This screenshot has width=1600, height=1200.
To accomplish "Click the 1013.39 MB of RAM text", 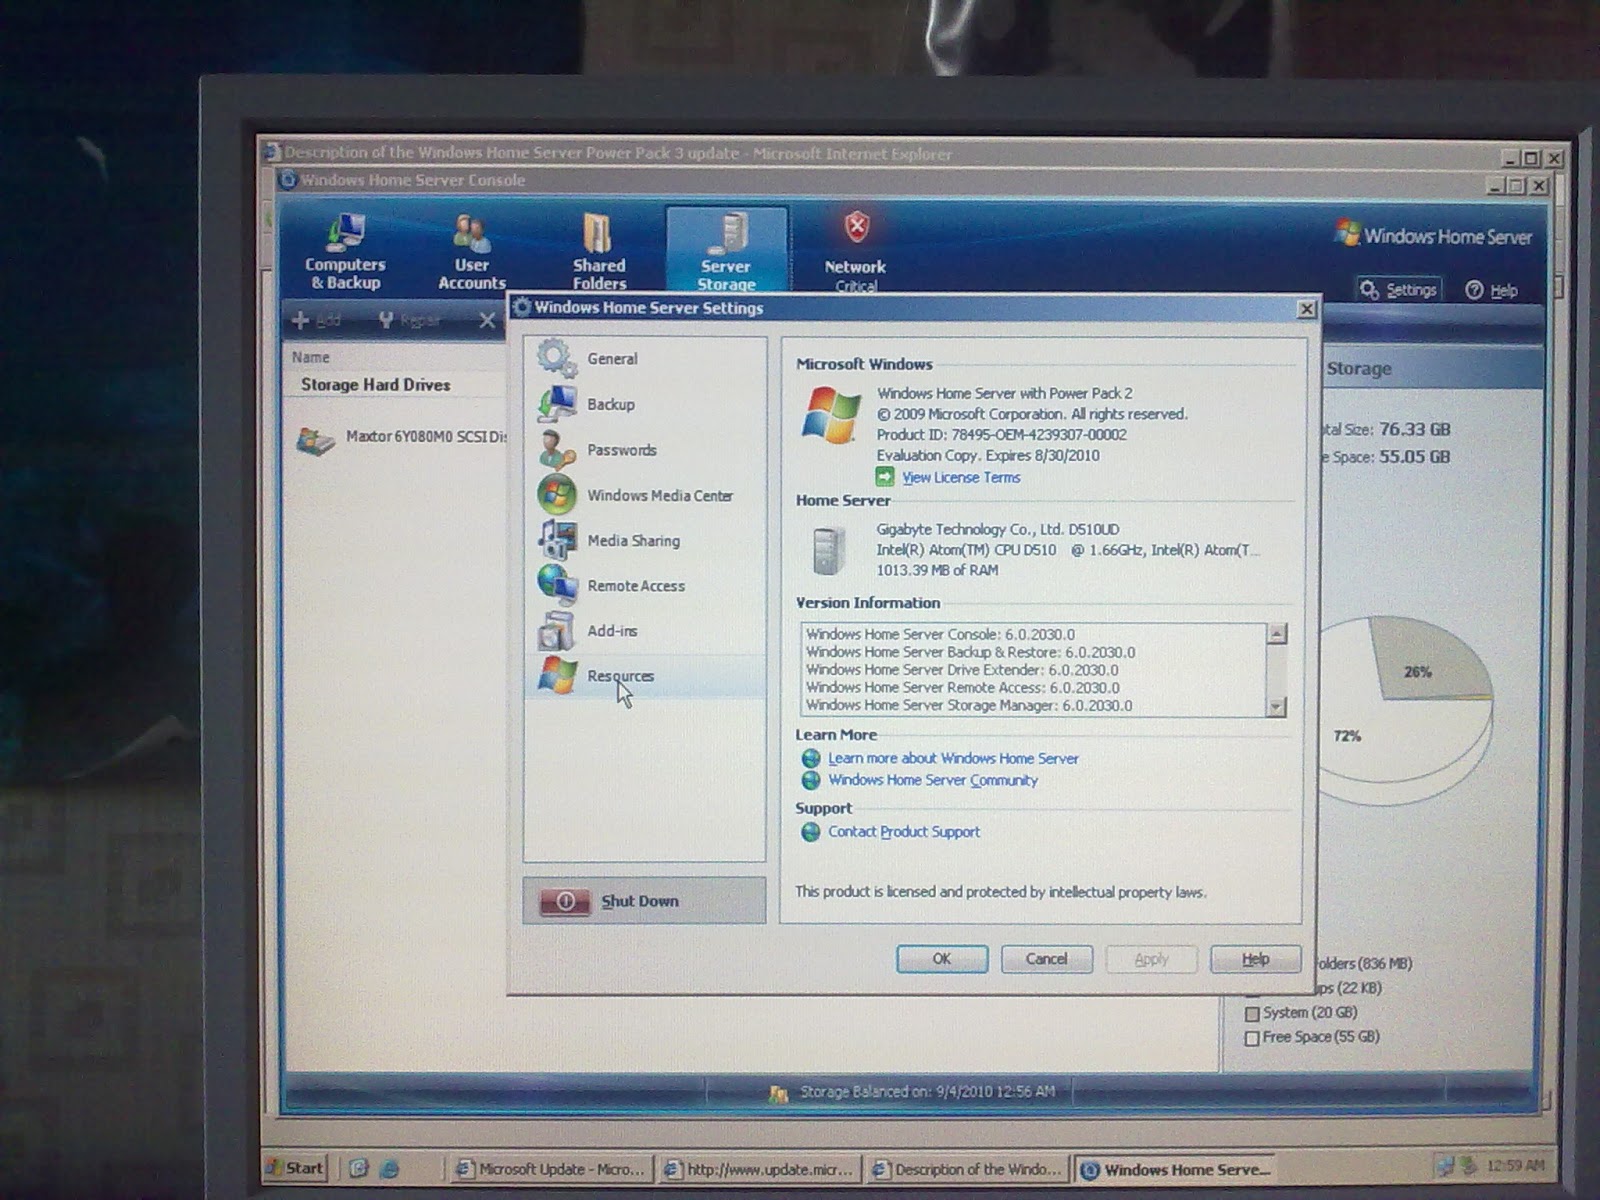I will click(x=937, y=570).
